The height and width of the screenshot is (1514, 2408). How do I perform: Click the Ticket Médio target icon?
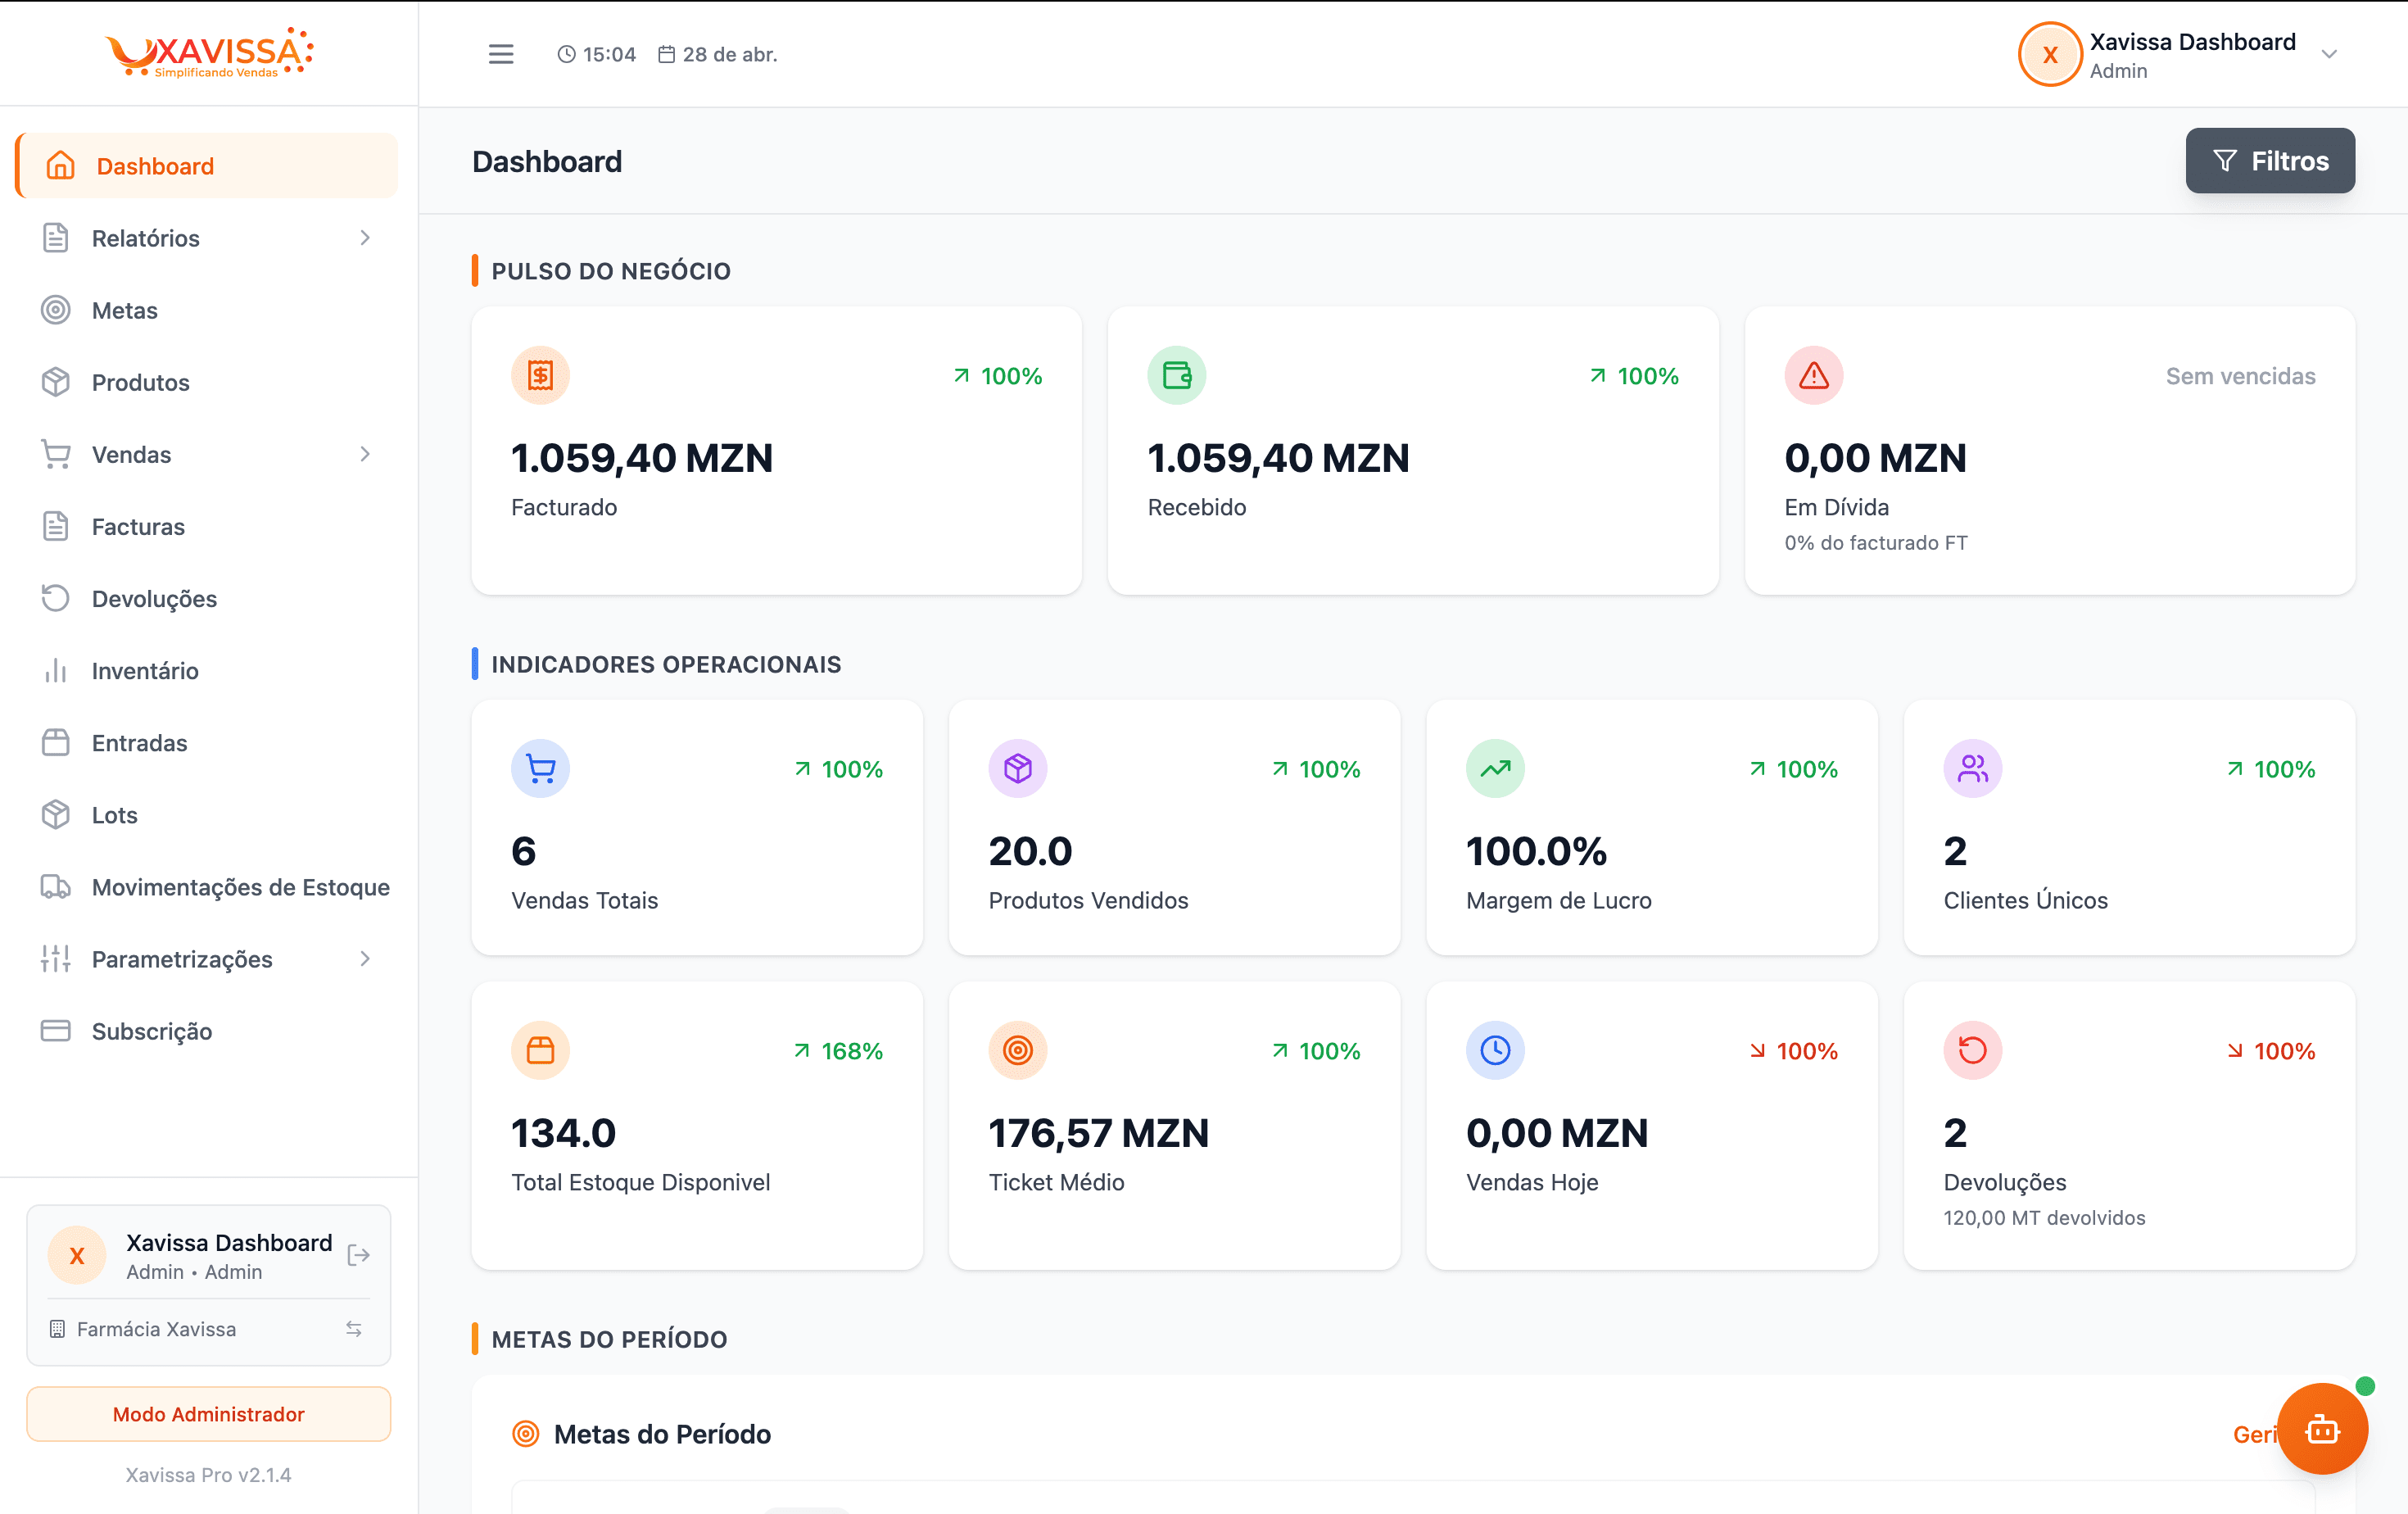click(x=1018, y=1051)
